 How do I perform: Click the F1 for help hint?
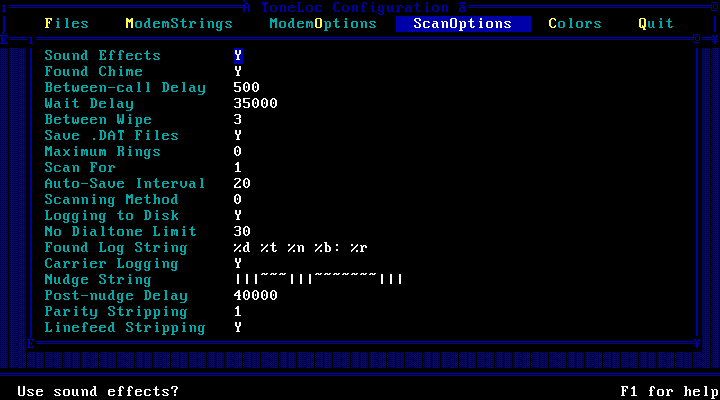668,390
